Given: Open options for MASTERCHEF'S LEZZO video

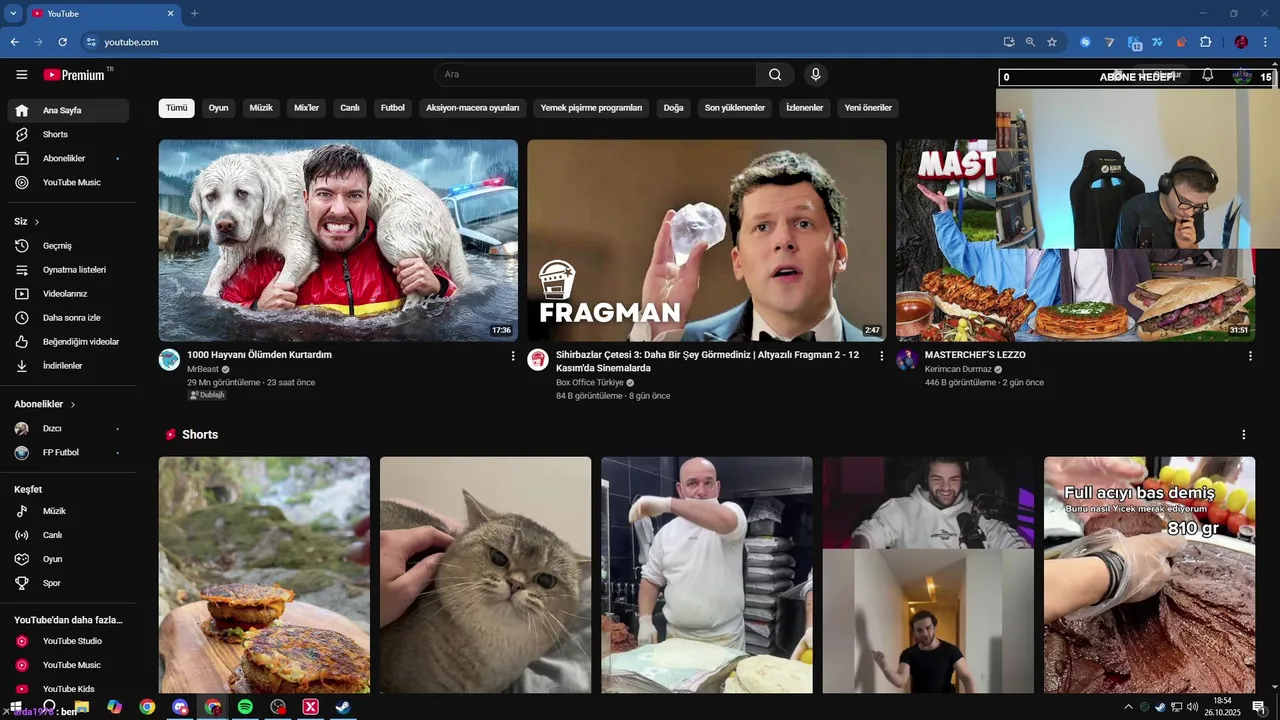Looking at the screenshot, I should click(x=1250, y=356).
